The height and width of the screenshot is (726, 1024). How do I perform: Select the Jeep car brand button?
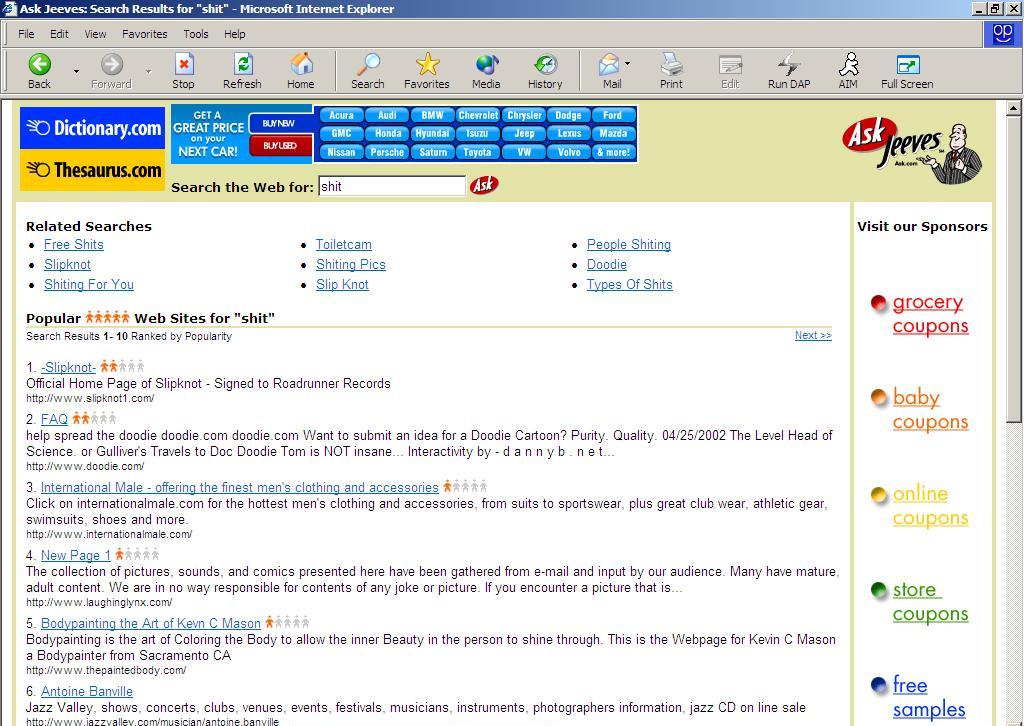[524, 133]
